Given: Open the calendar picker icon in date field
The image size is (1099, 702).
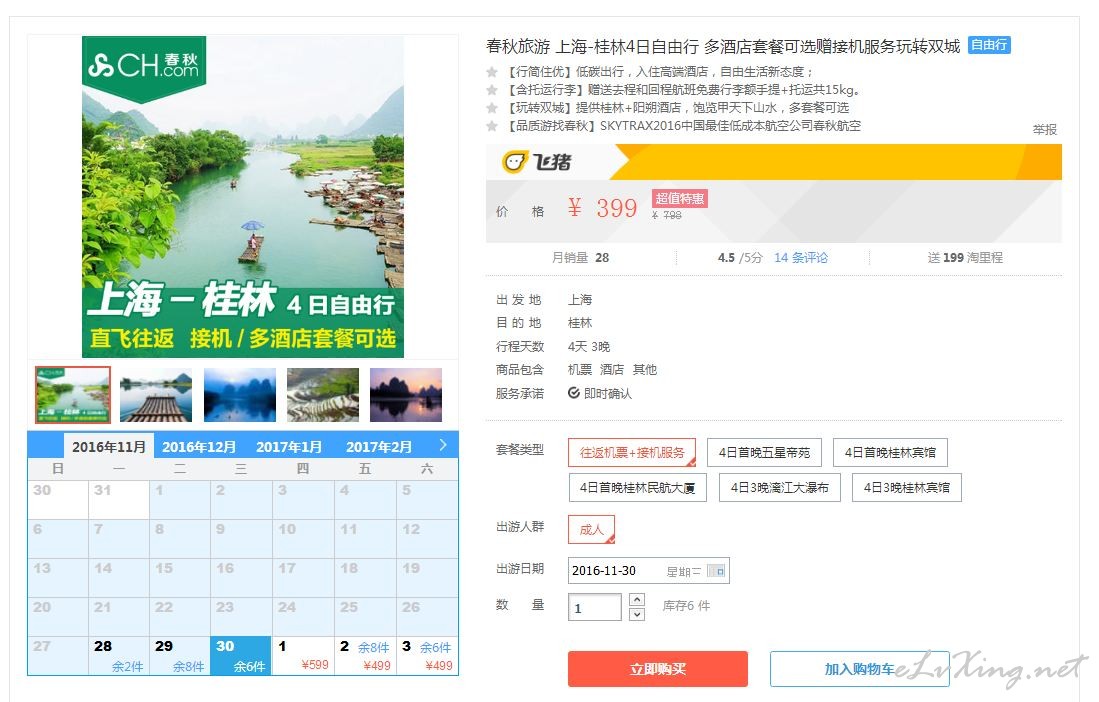Looking at the screenshot, I should coord(716,571).
